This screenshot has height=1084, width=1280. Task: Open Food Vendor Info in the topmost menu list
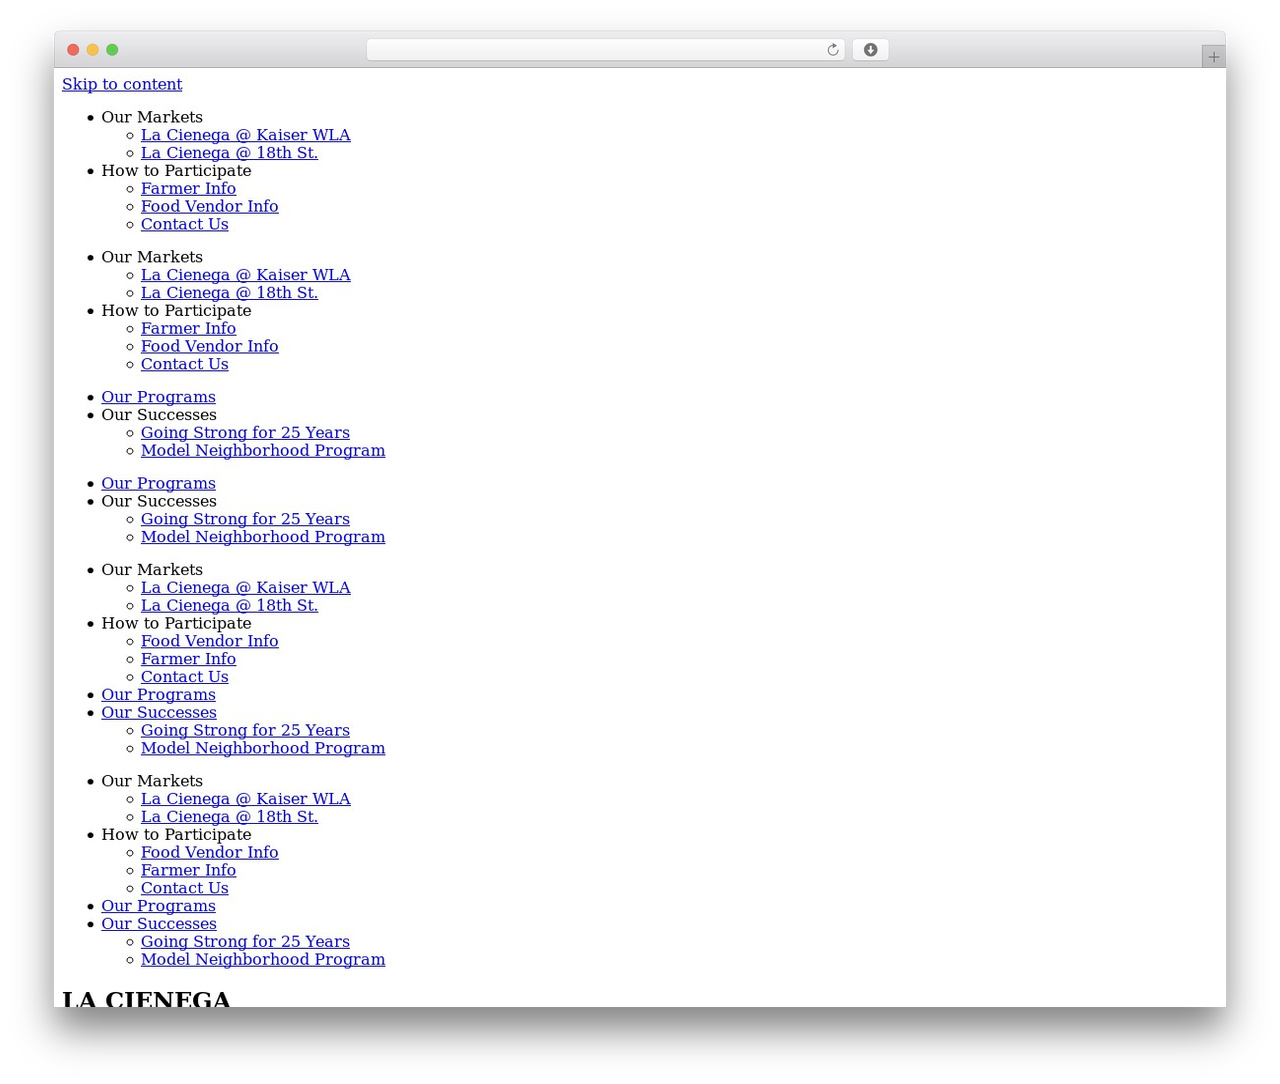pos(209,207)
